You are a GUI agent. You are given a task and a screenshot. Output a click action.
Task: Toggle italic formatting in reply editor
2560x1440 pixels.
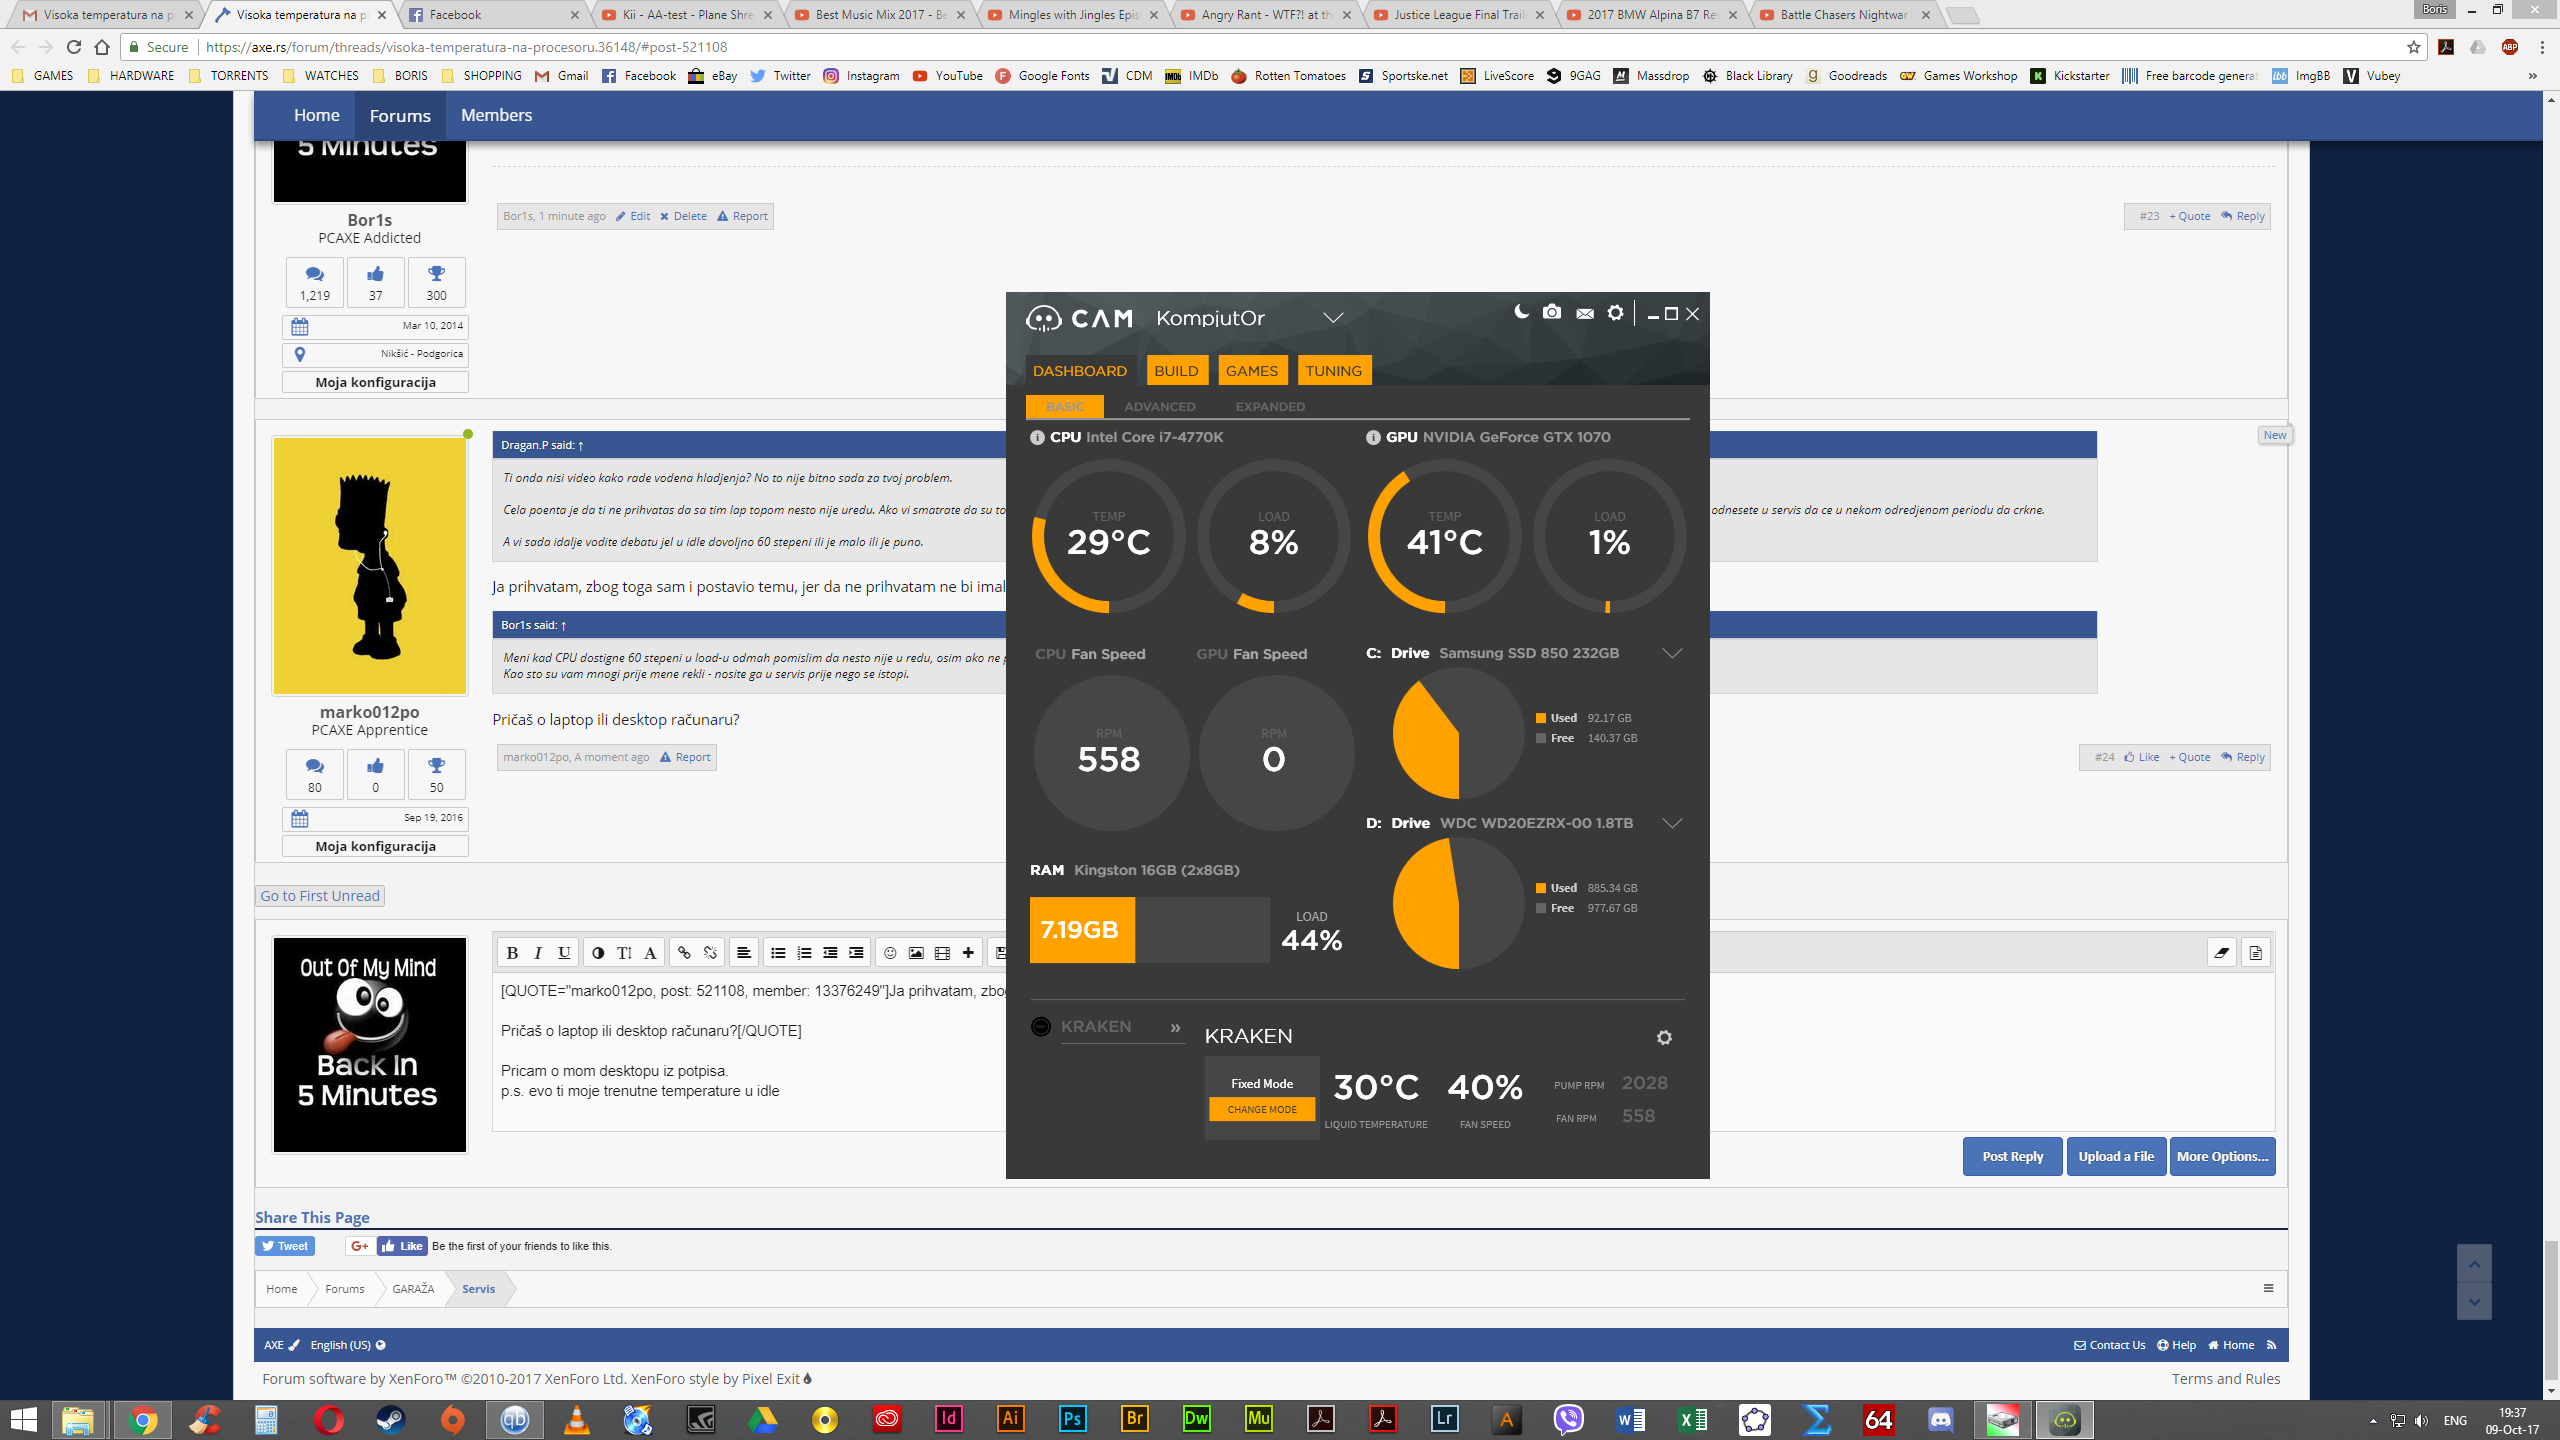point(538,953)
